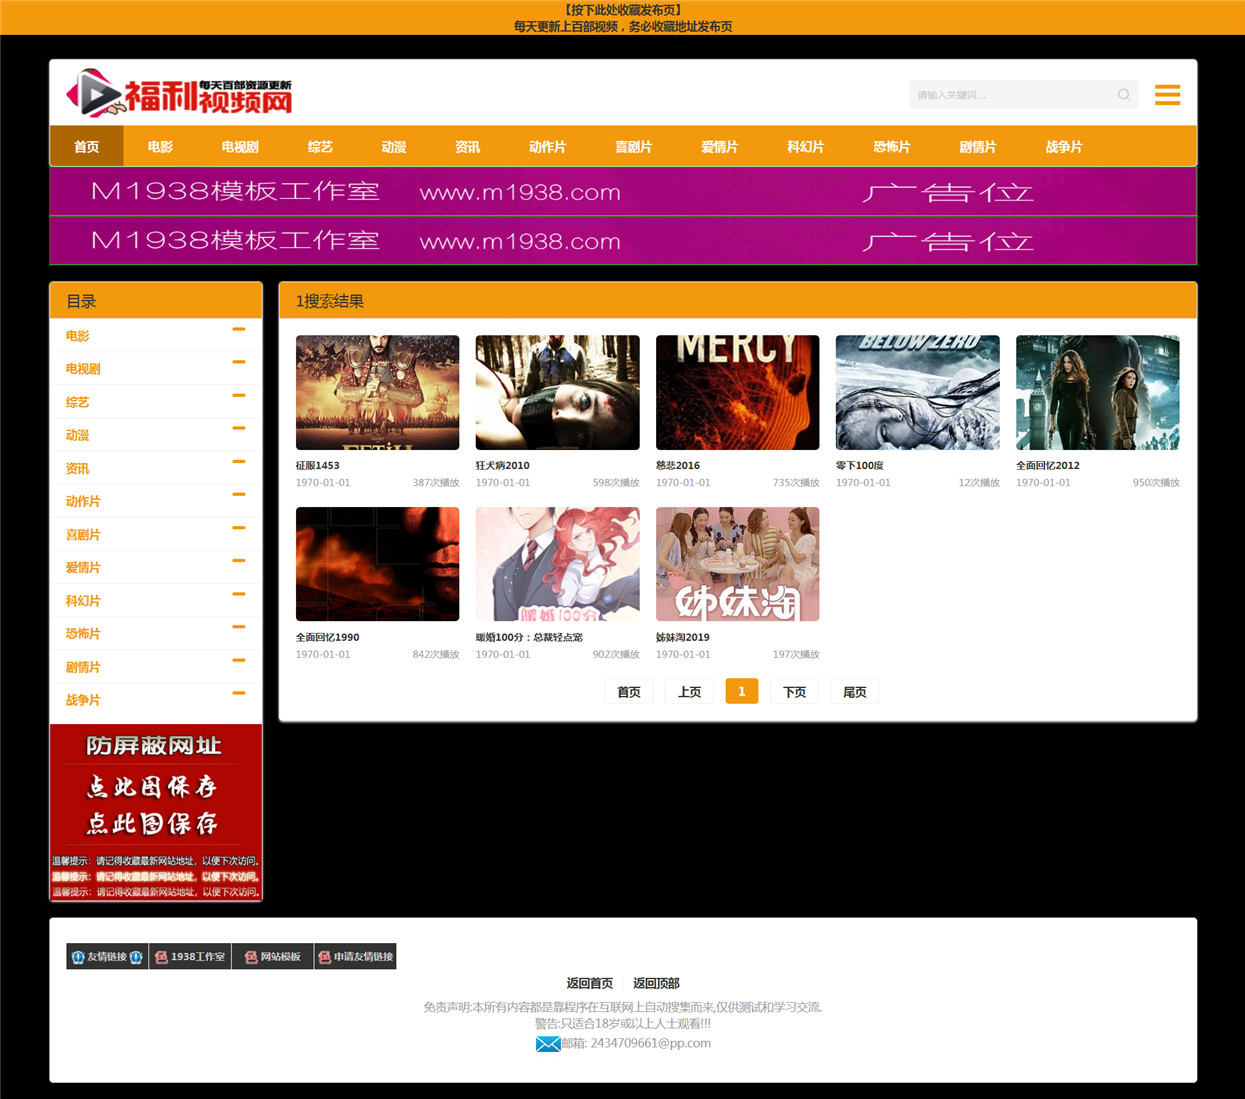The height and width of the screenshot is (1099, 1245).
Task: Click the search magnifier icon
Action: [1124, 95]
